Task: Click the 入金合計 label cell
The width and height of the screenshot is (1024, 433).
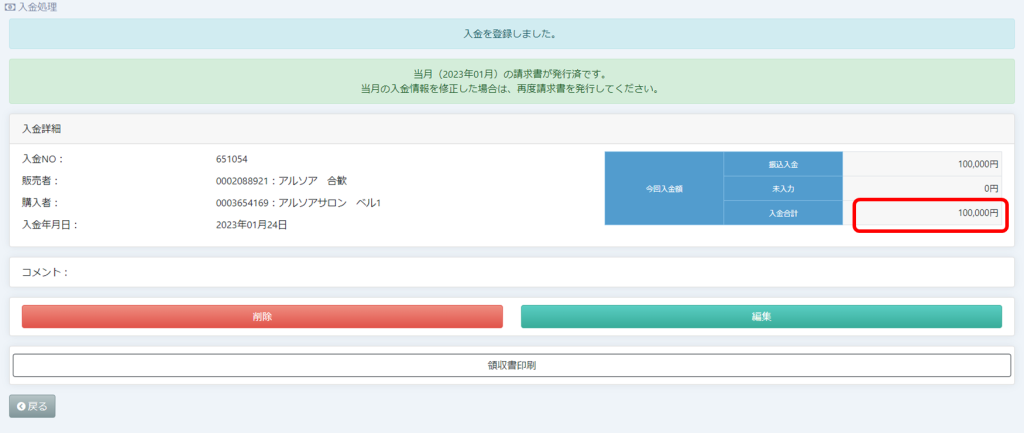Action: (x=783, y=212)
